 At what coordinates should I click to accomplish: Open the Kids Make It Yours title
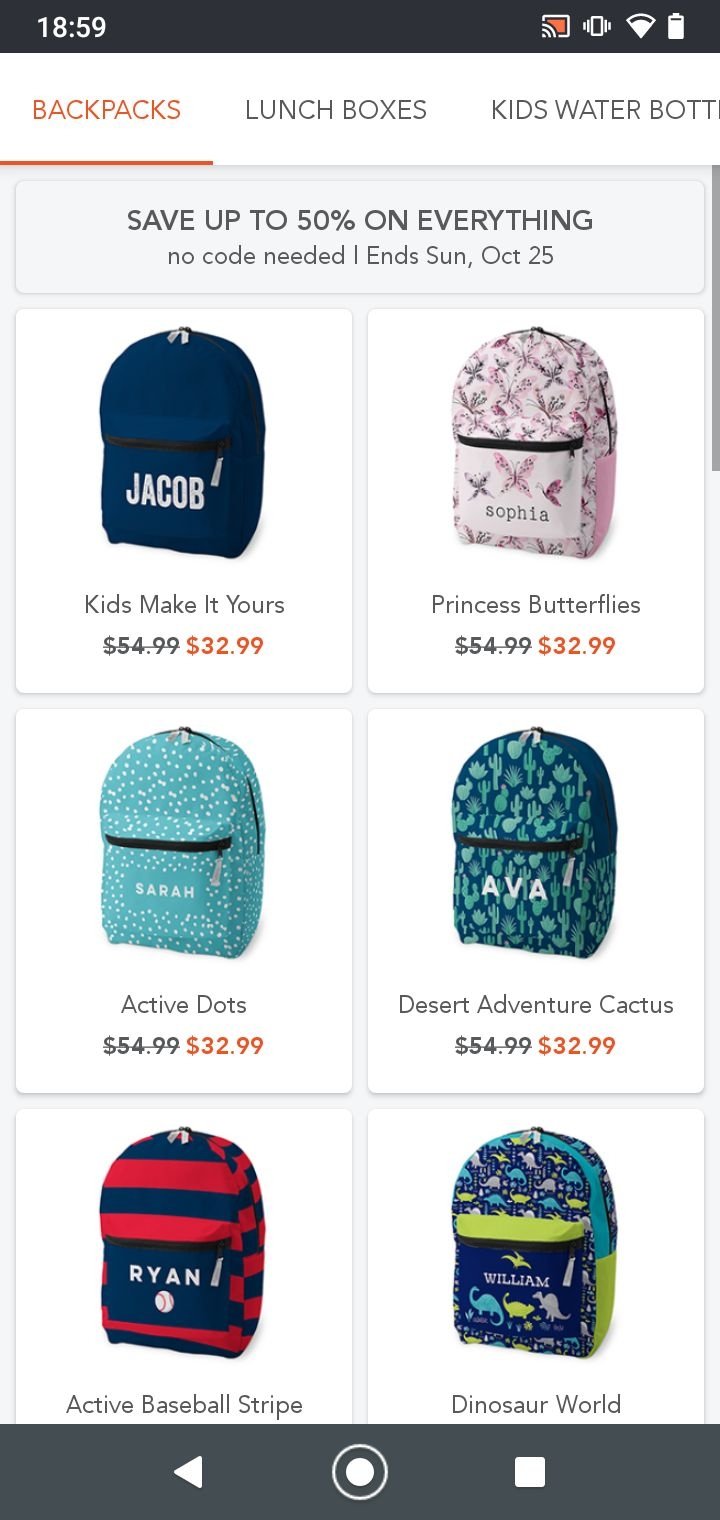pos(184,605)
